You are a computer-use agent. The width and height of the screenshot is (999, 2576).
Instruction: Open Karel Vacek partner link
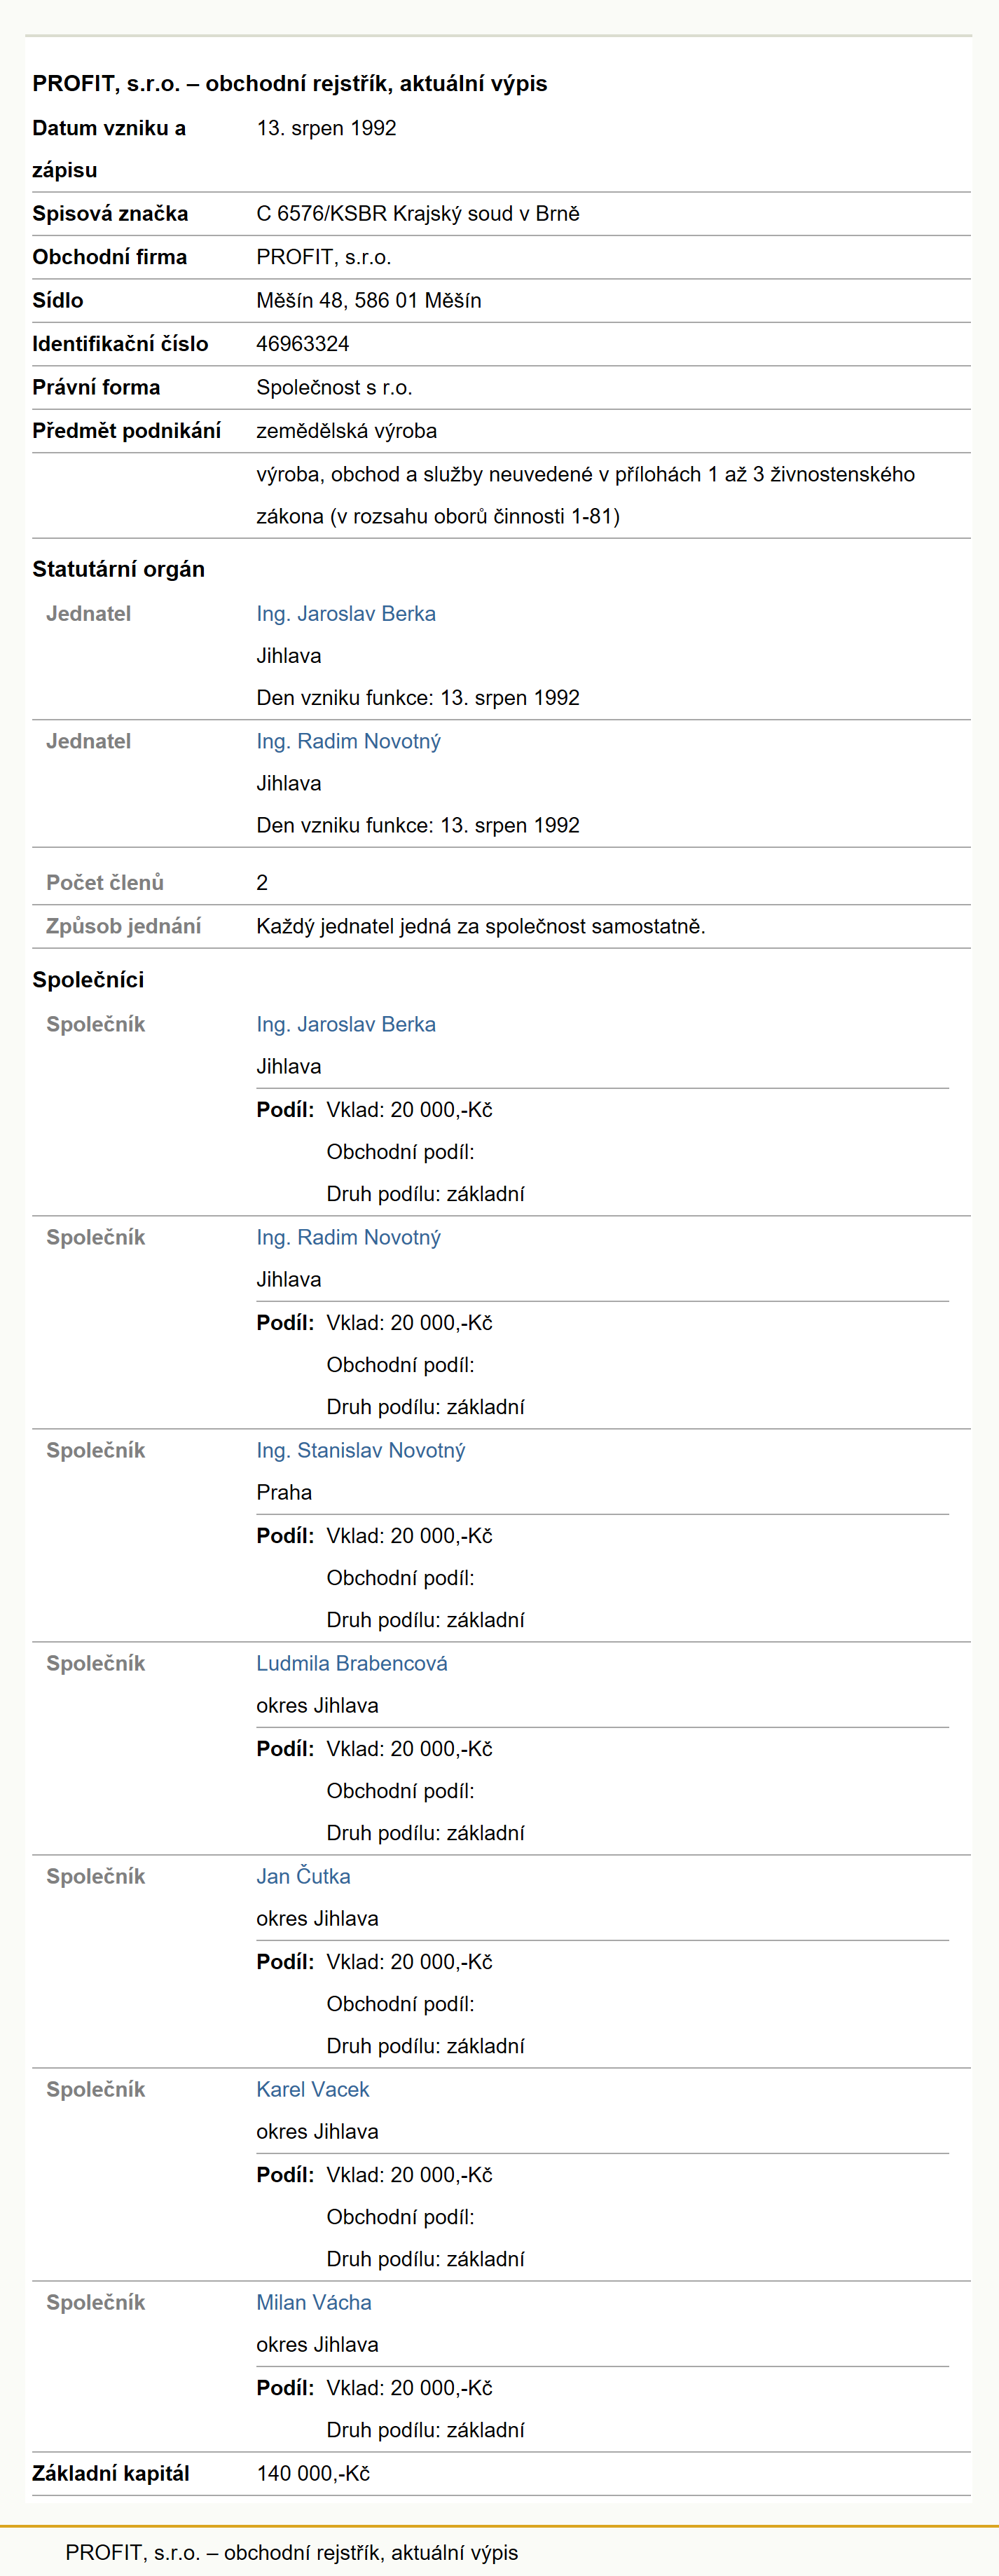coord(313,2089)
